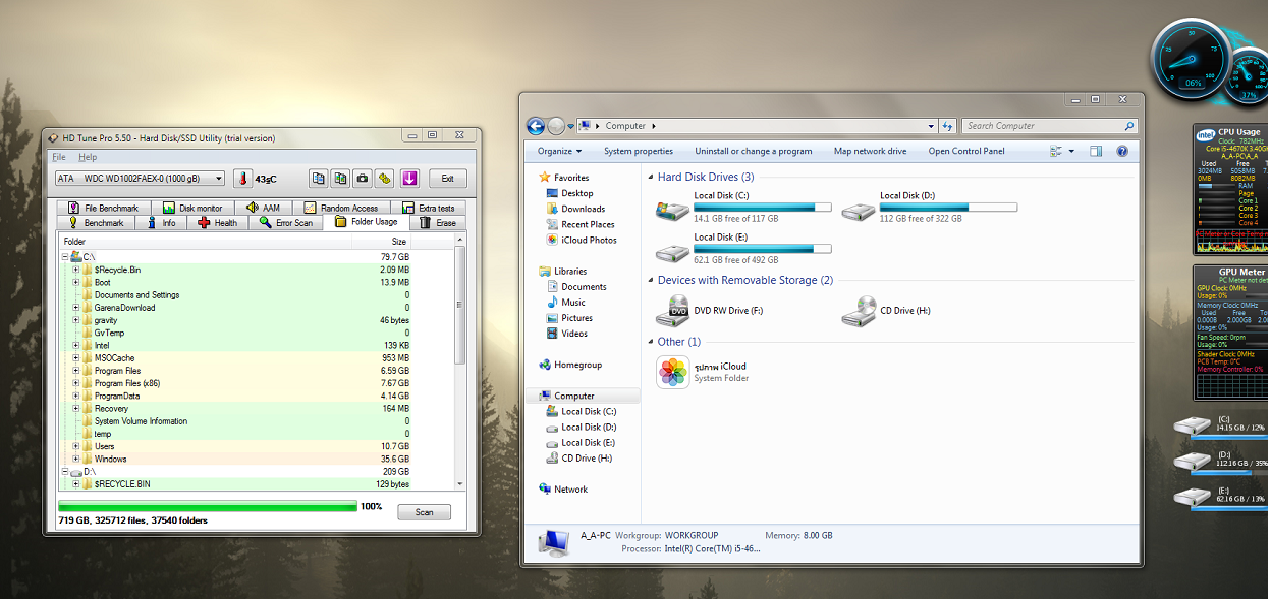Screen dimensions: 1268x599
Task: Click the Local Disk (D:) capacity bar
Action: point(948,208)
